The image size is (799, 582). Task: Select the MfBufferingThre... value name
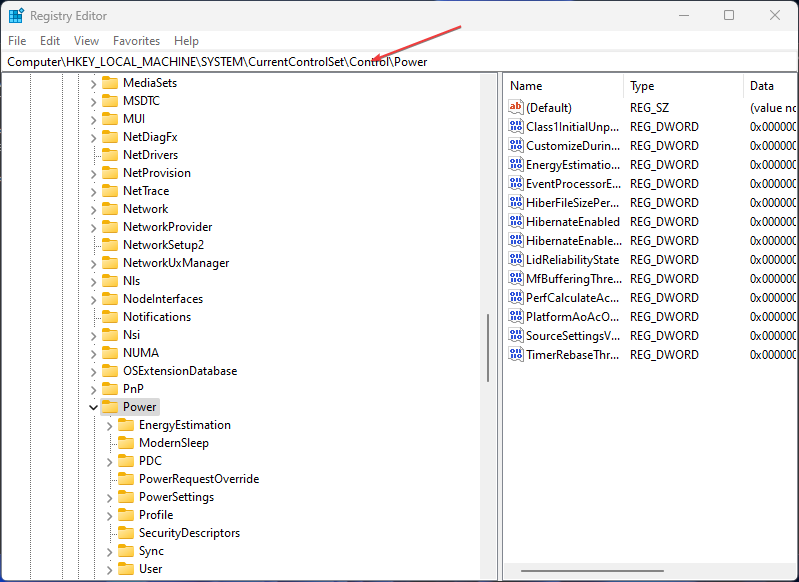coord(573,279)
